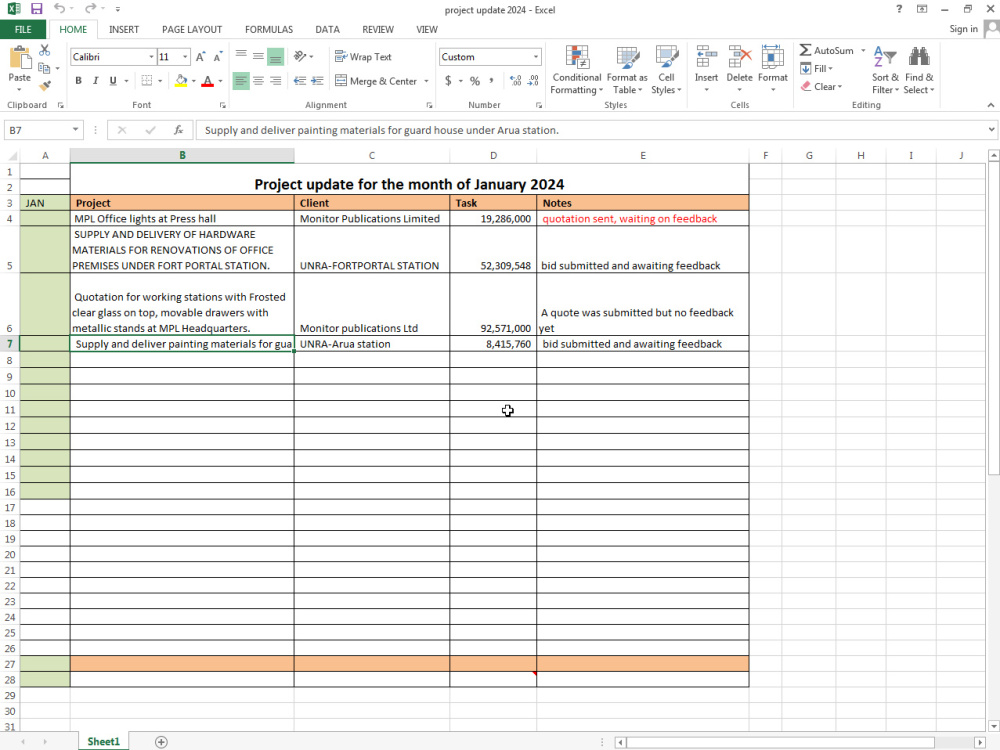Viewport: 1000px width, 750px height.
Task: Switch to the FORMULAS tab
Action: pyautogui.click(x=269, y=29)
